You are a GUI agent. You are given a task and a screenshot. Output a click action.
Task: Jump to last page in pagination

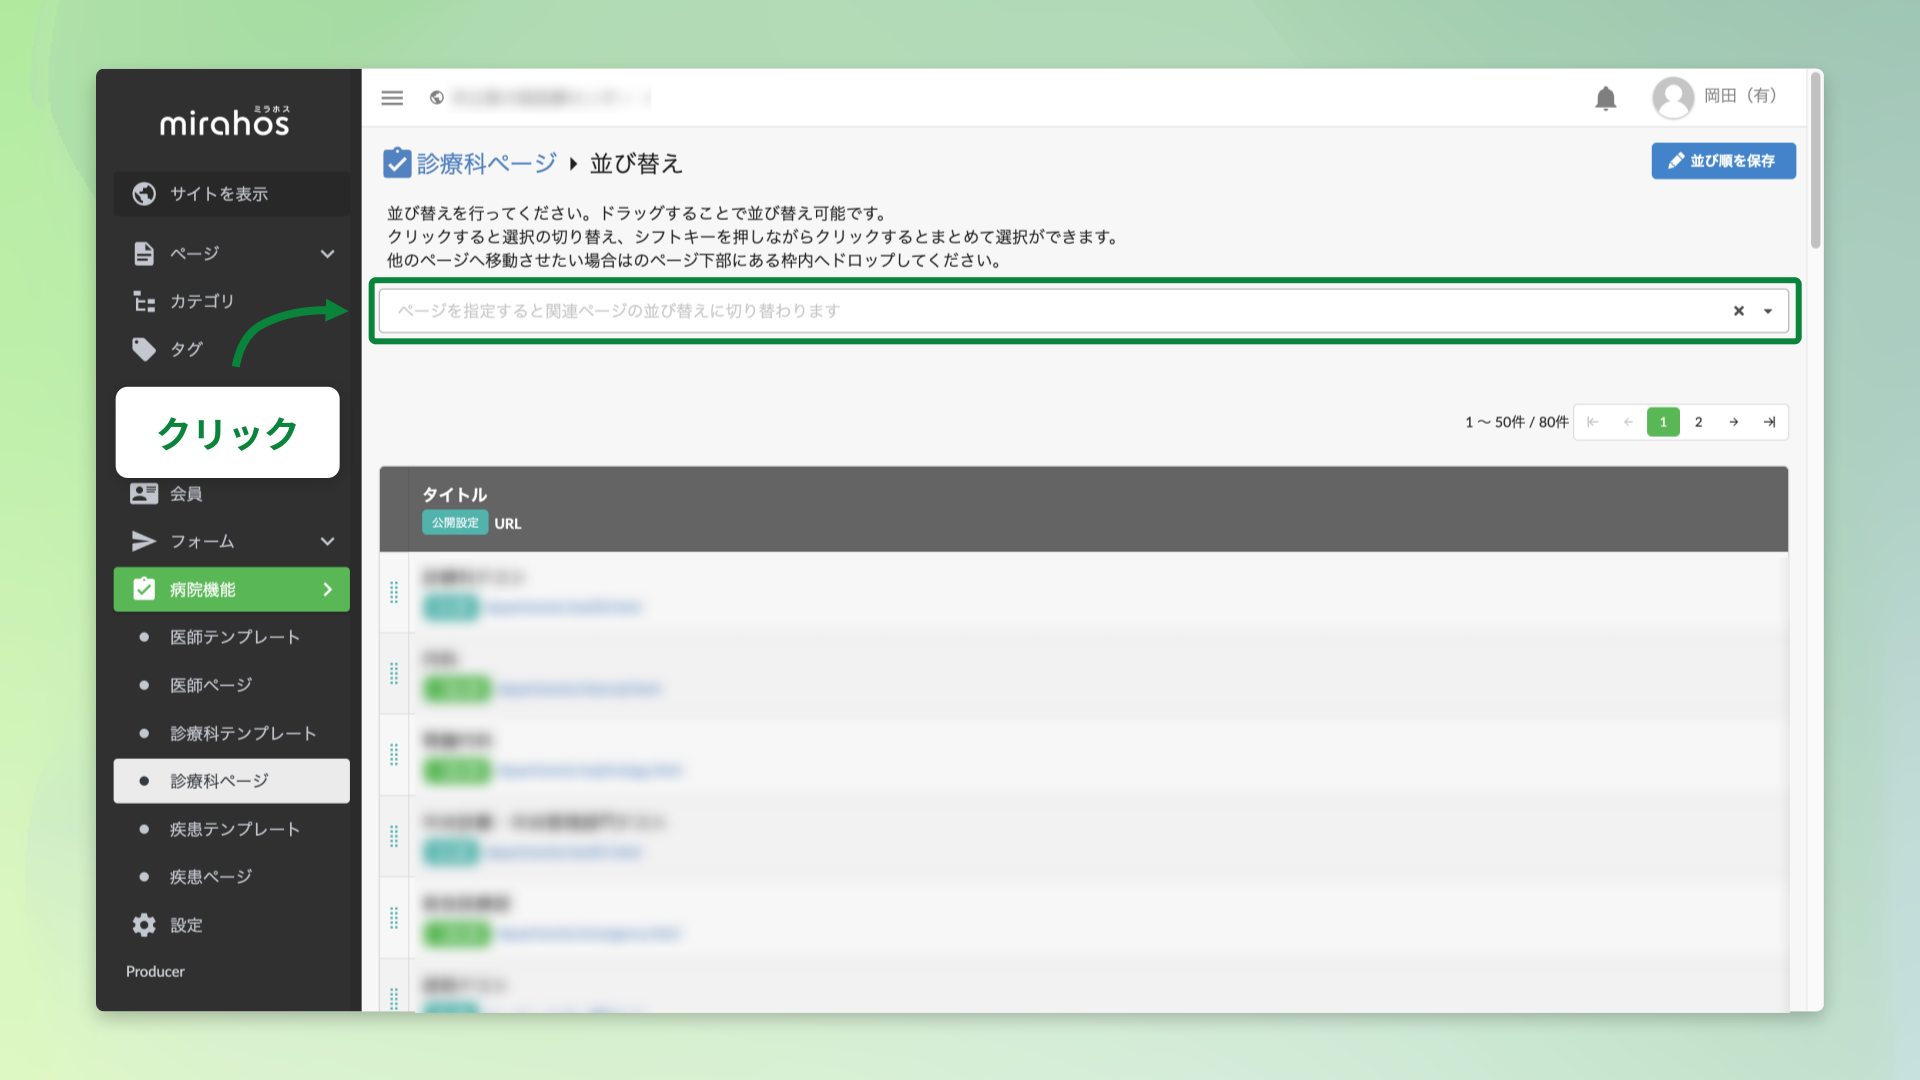point(1769,422)
